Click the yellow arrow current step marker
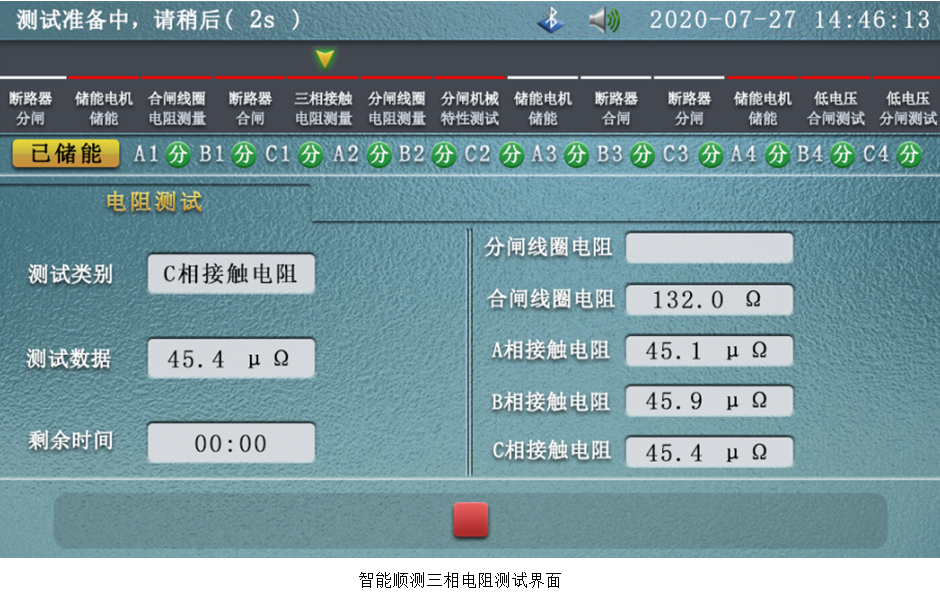940x603 pixels. click(324, 59)
